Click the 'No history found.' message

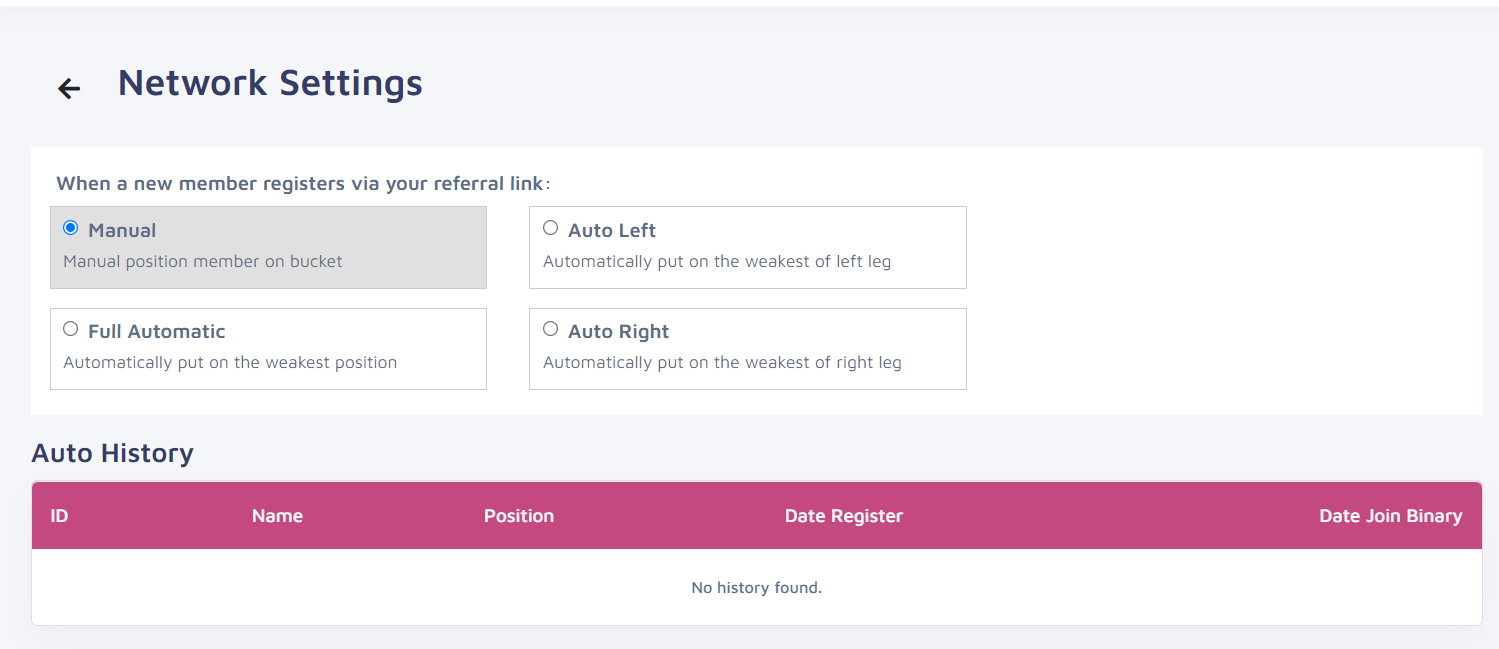tap(757, 587)
